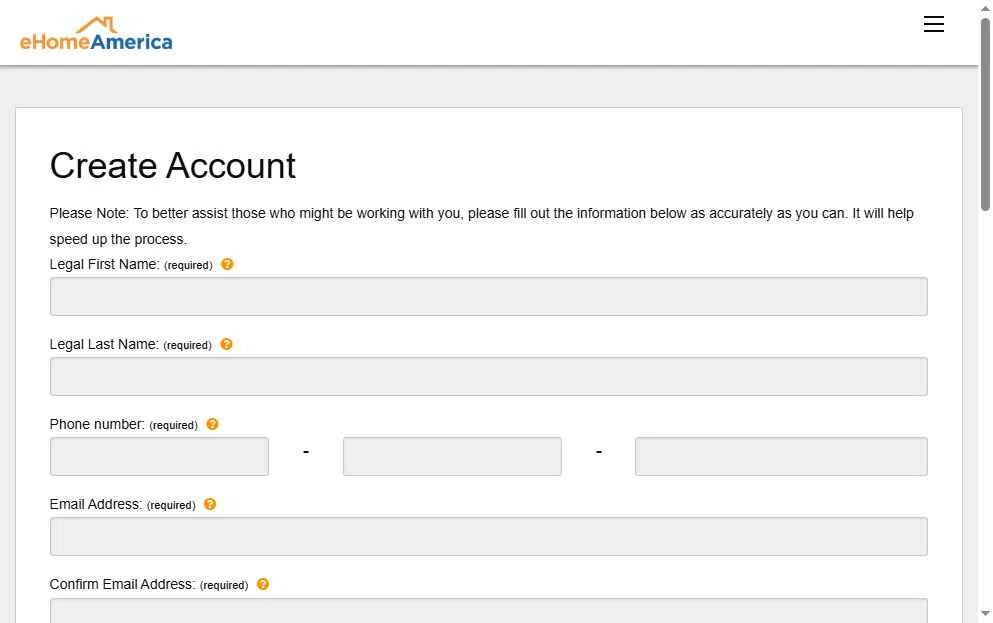993x623 pixels.
Task: Click the eHomeAmerica logo
Action: [96, 34]
